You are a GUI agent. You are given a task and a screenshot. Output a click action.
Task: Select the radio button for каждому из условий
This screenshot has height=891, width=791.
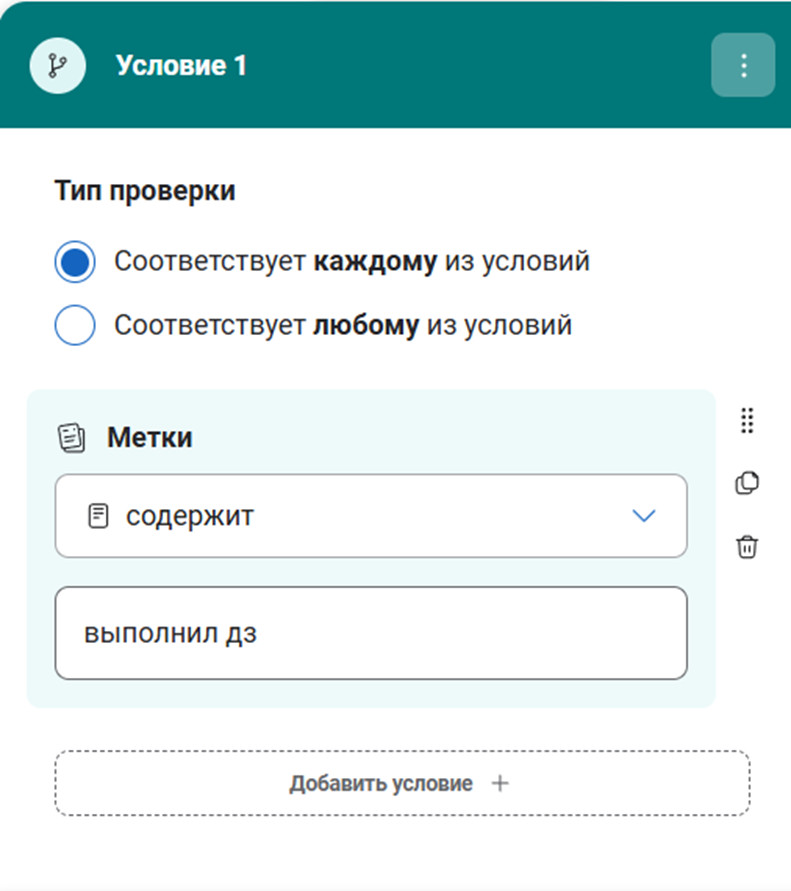75,262
